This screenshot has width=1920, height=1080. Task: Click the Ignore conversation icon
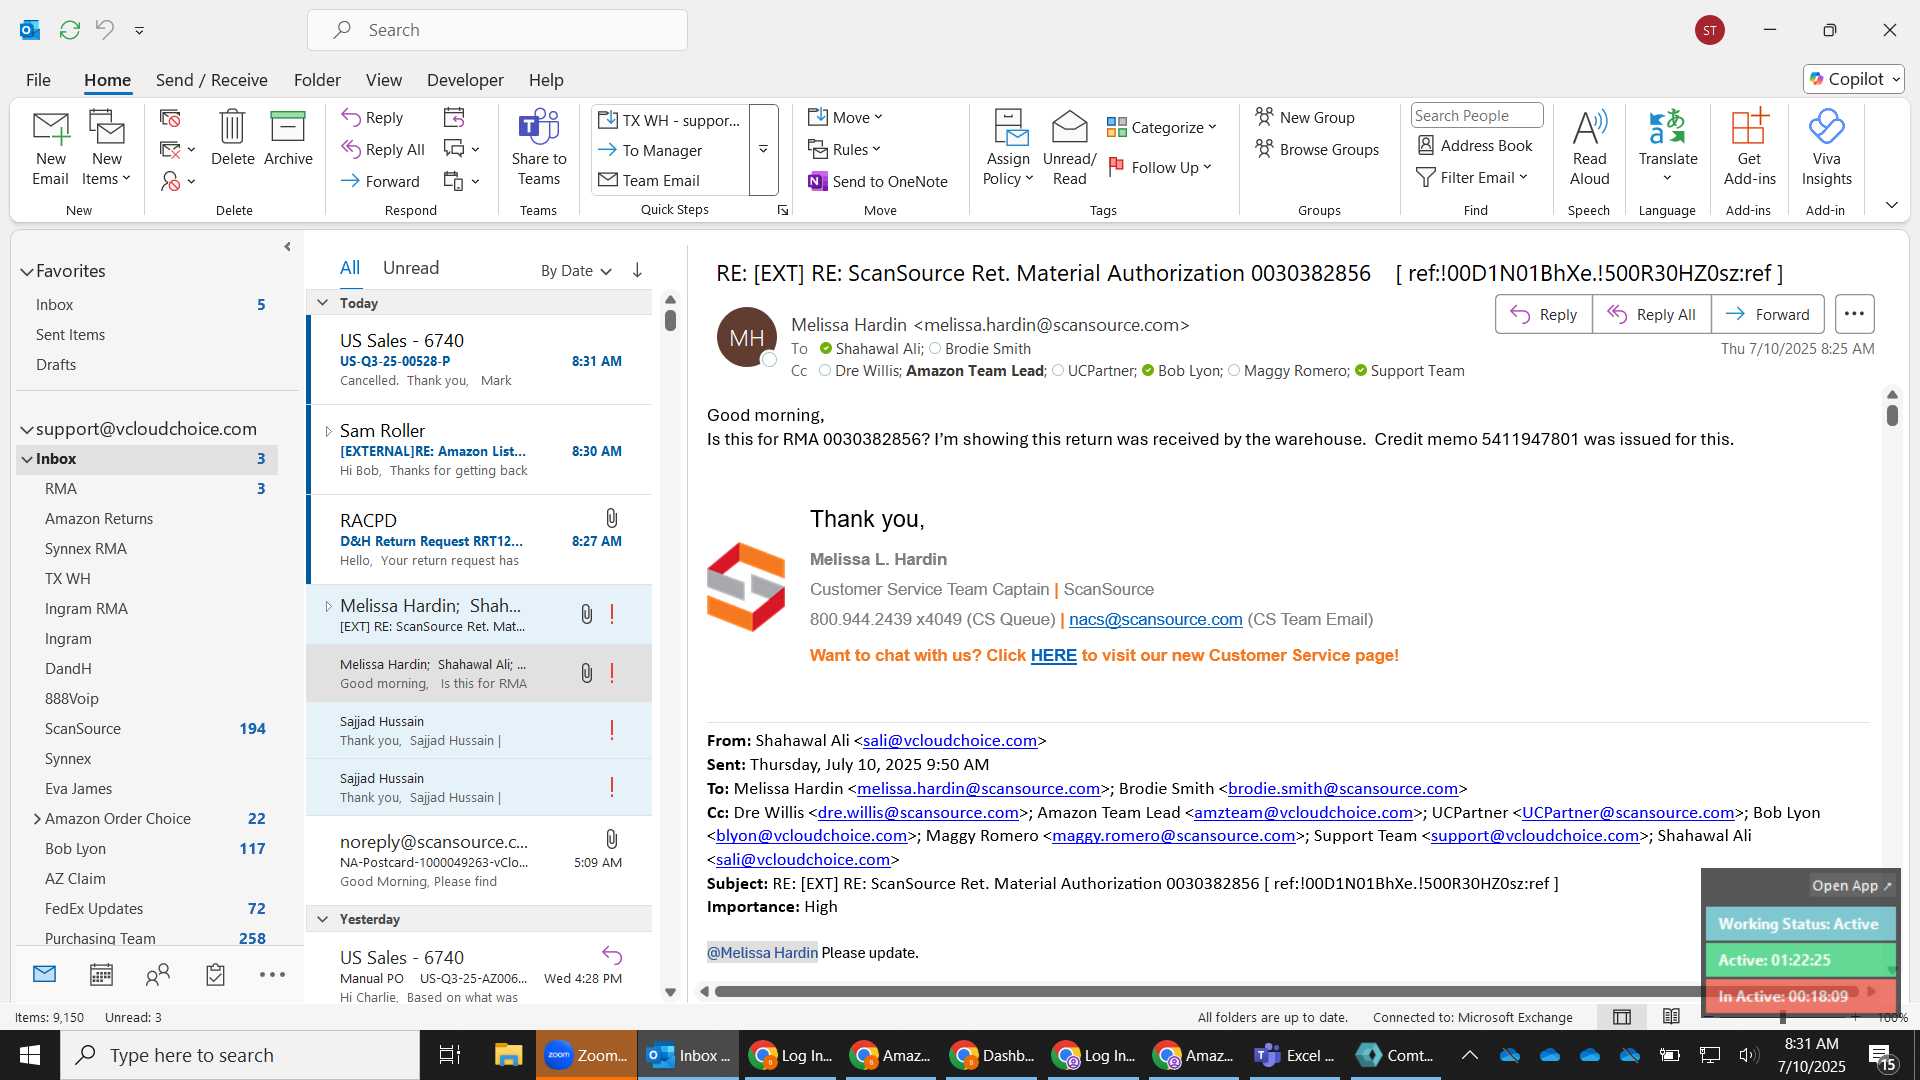[170, 118]
